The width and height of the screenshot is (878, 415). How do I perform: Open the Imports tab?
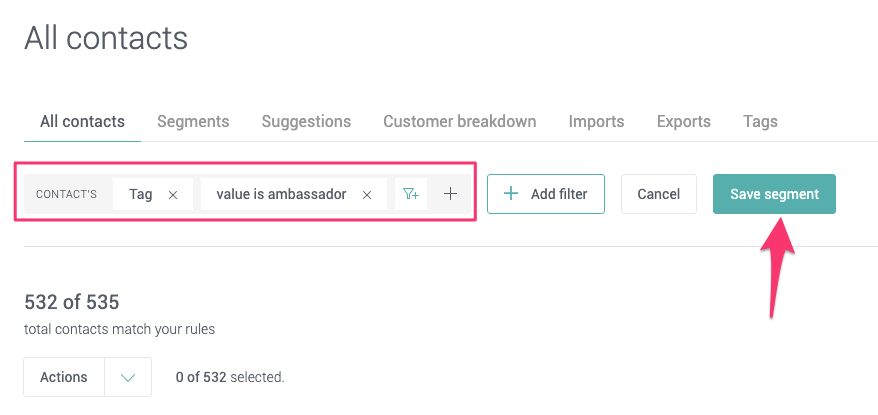[x=596, y=121]
